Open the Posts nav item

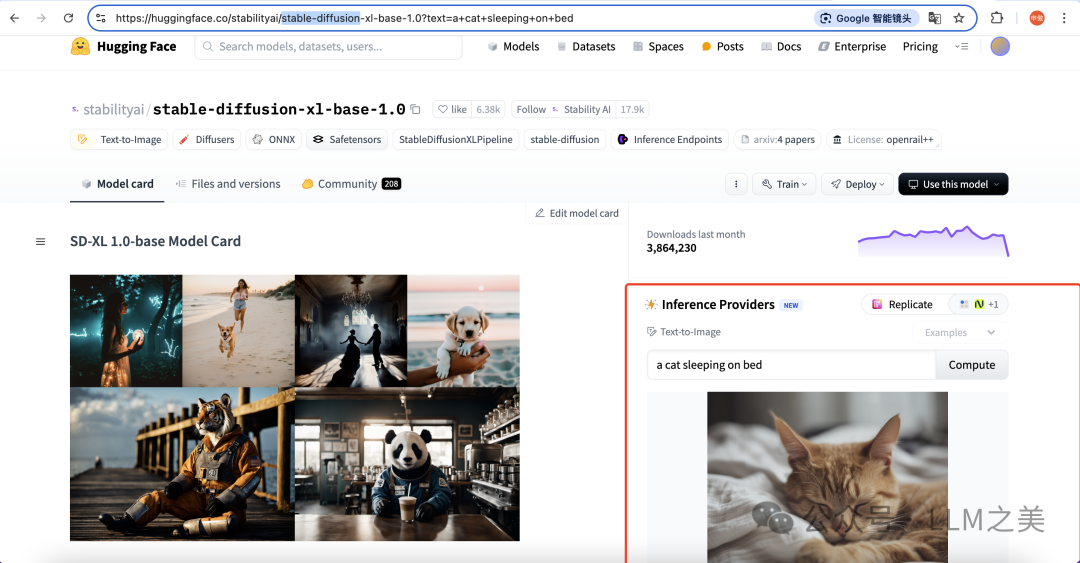(723, 46)
